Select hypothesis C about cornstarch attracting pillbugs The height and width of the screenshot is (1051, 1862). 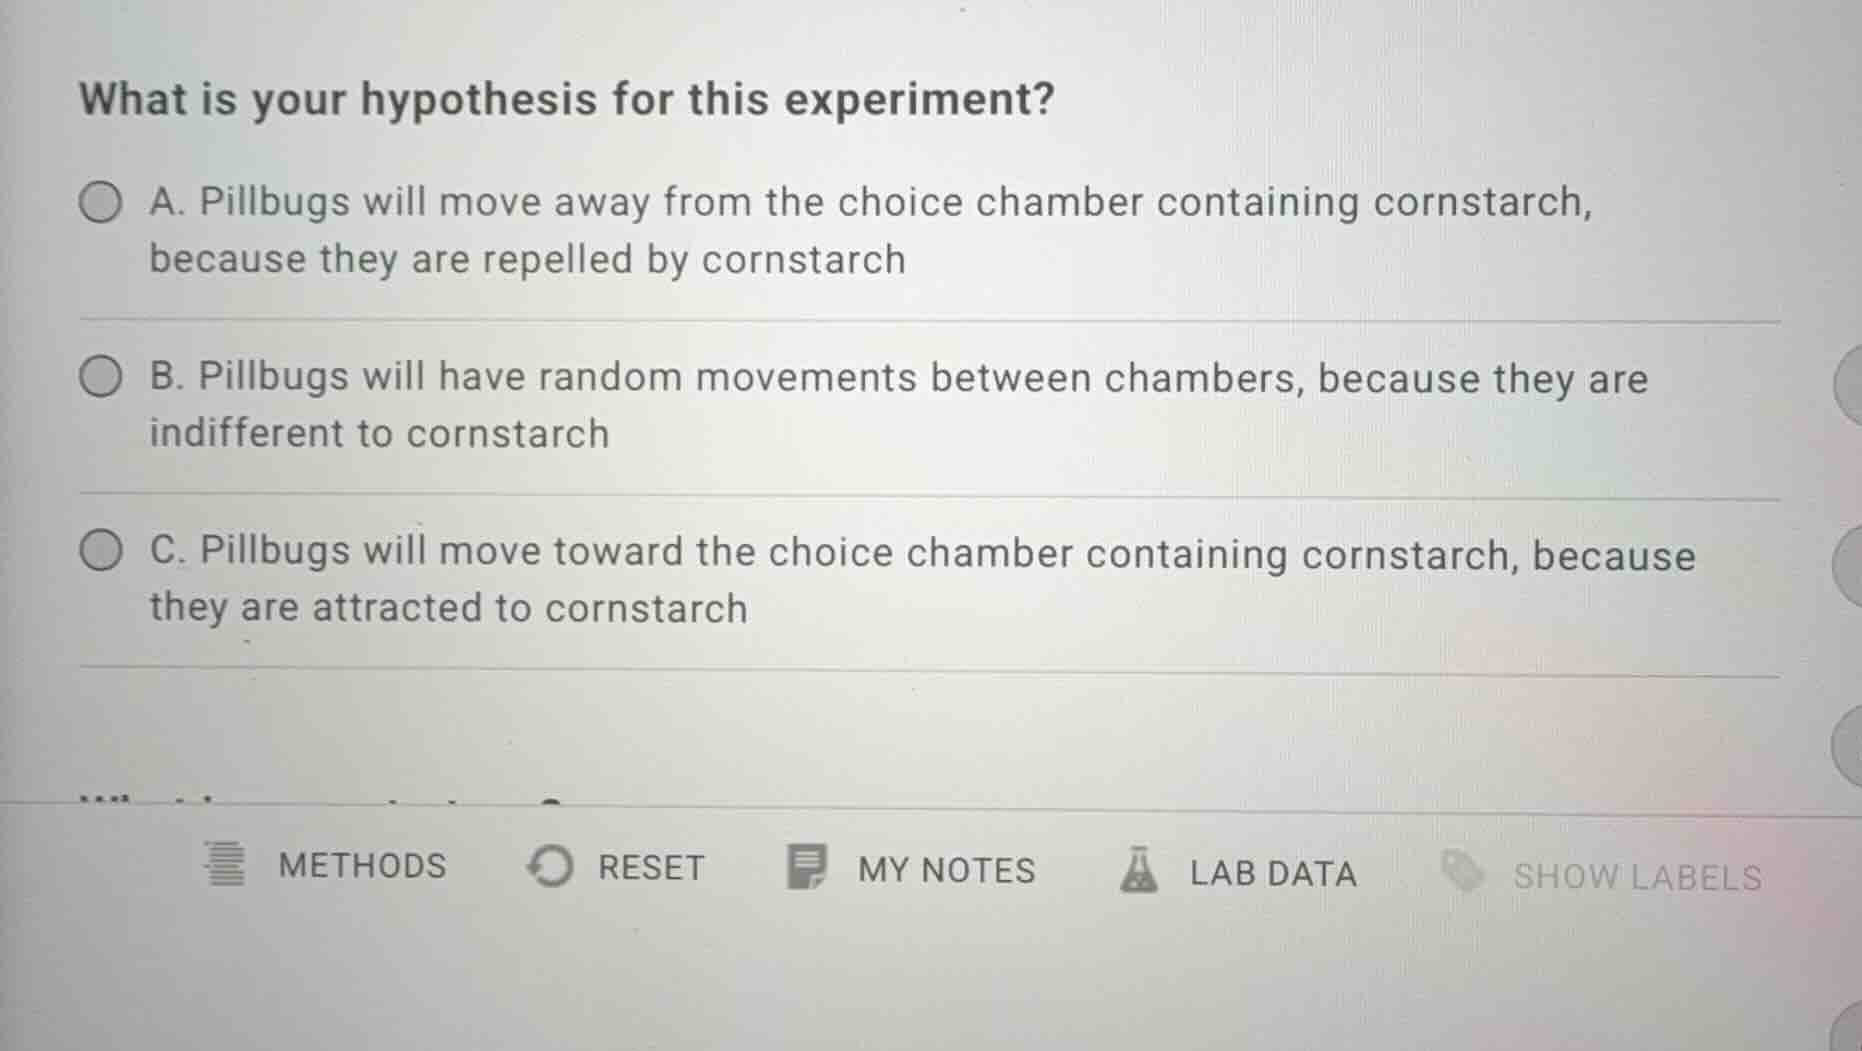point(98,549)
